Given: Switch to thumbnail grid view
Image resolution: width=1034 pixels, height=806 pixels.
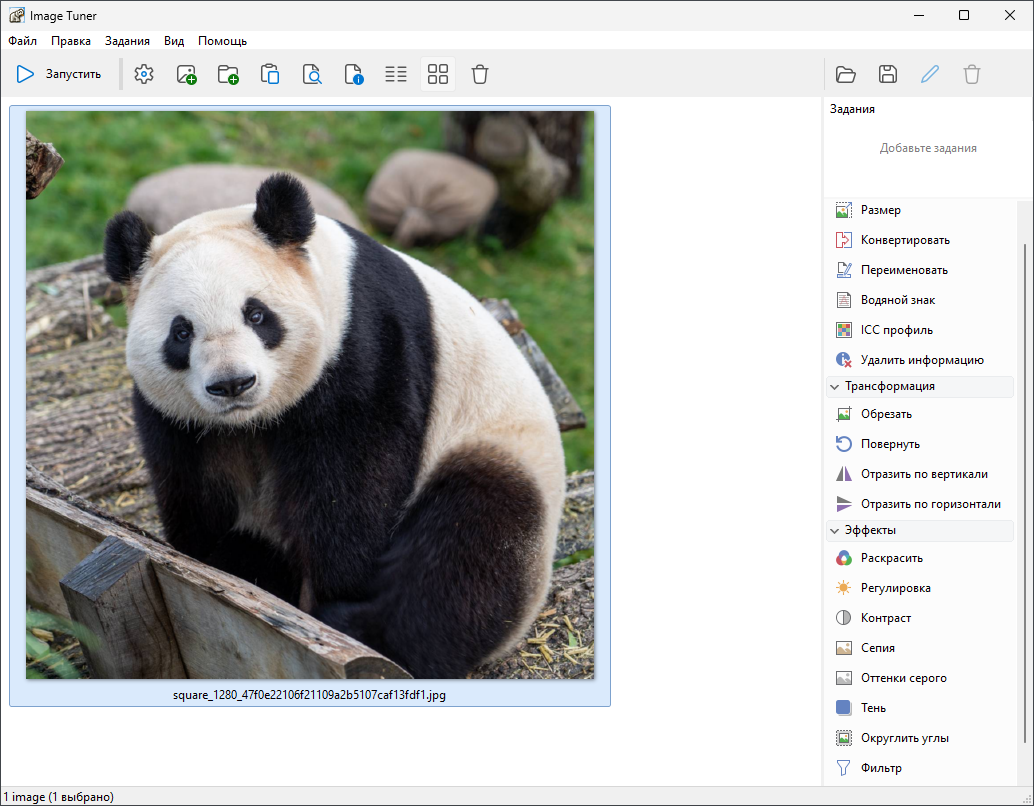Looking at the screenshot, I should [x=438, y=74].
